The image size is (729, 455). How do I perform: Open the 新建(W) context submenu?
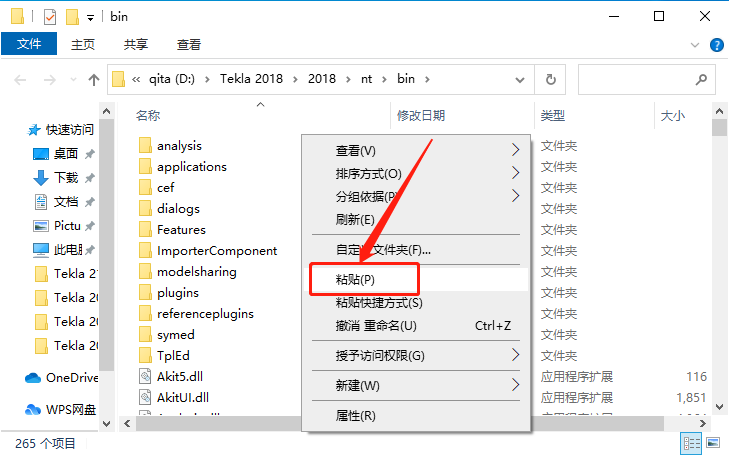[x=416, y=385]
